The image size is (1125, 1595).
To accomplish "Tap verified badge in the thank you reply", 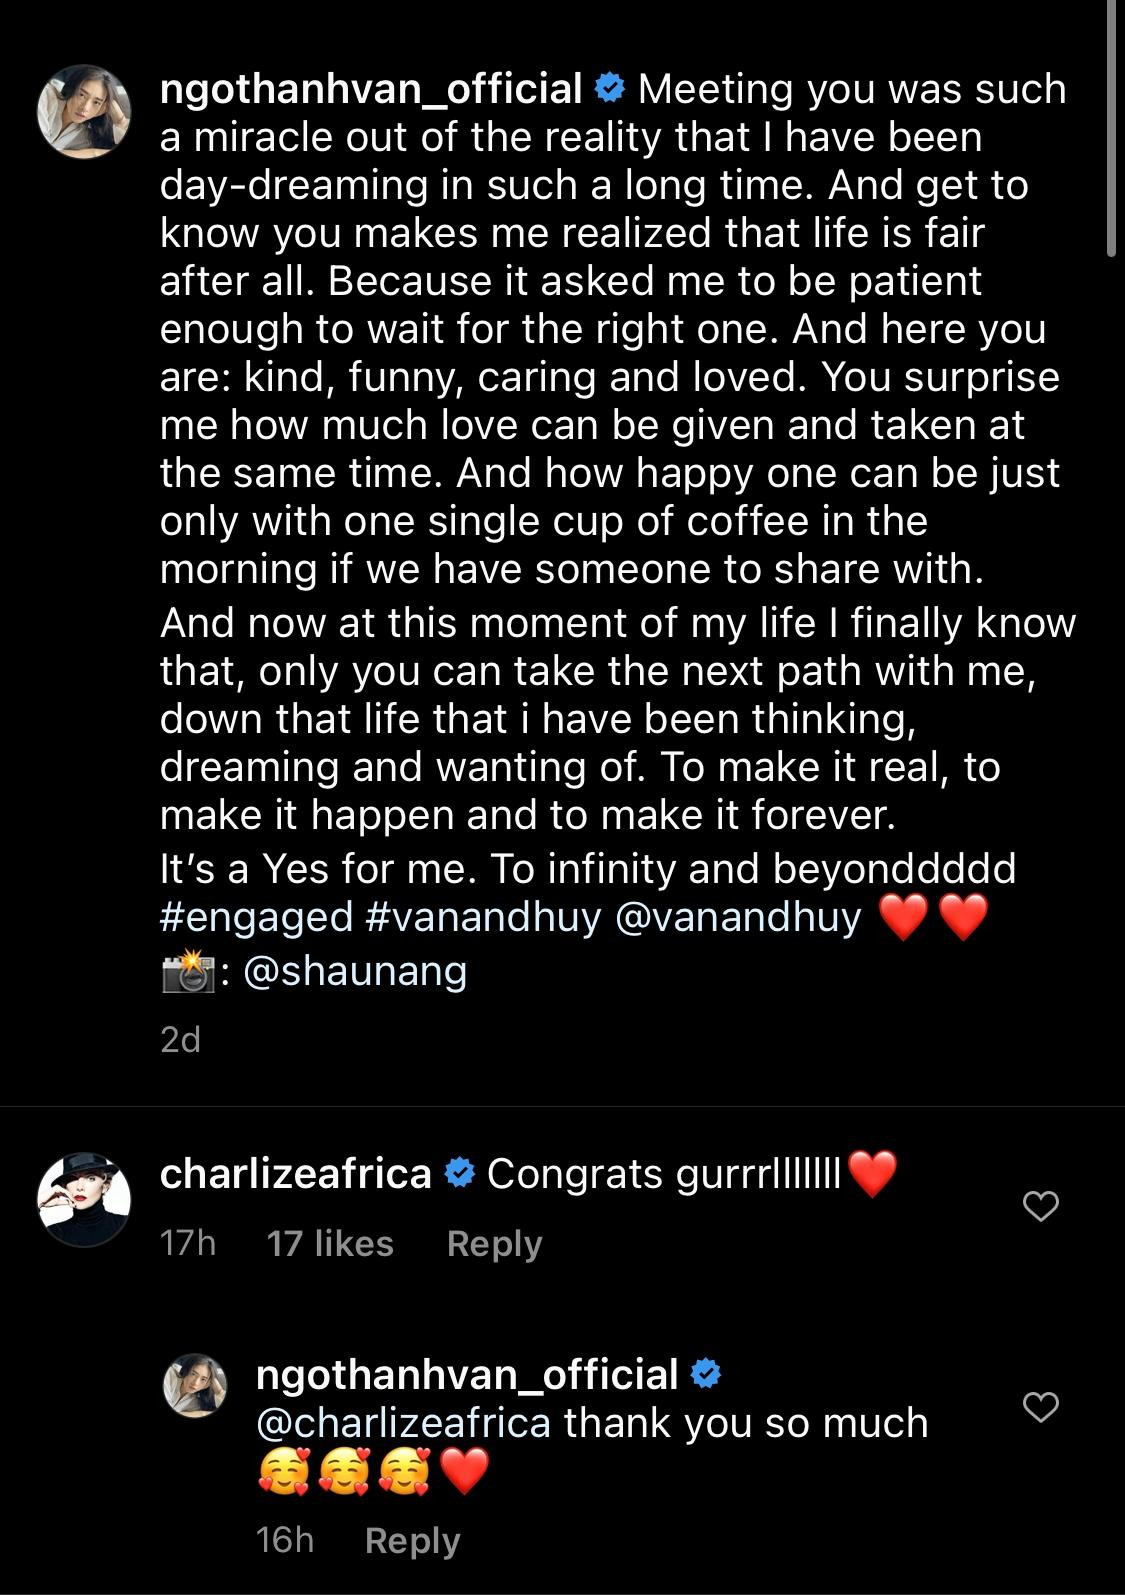I will coord(706,1375).
